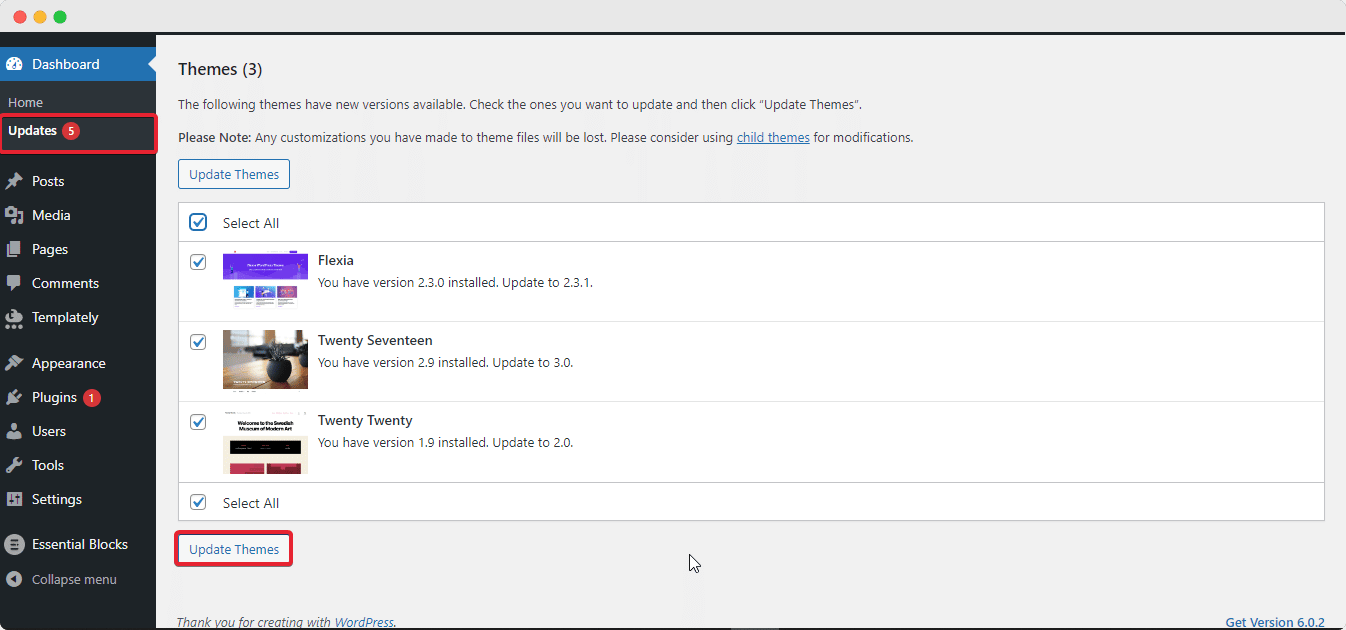This screenshot has height=630, width=1346.
Task: Click the Collapse menu arrow icon
Action: pos(14,579)
